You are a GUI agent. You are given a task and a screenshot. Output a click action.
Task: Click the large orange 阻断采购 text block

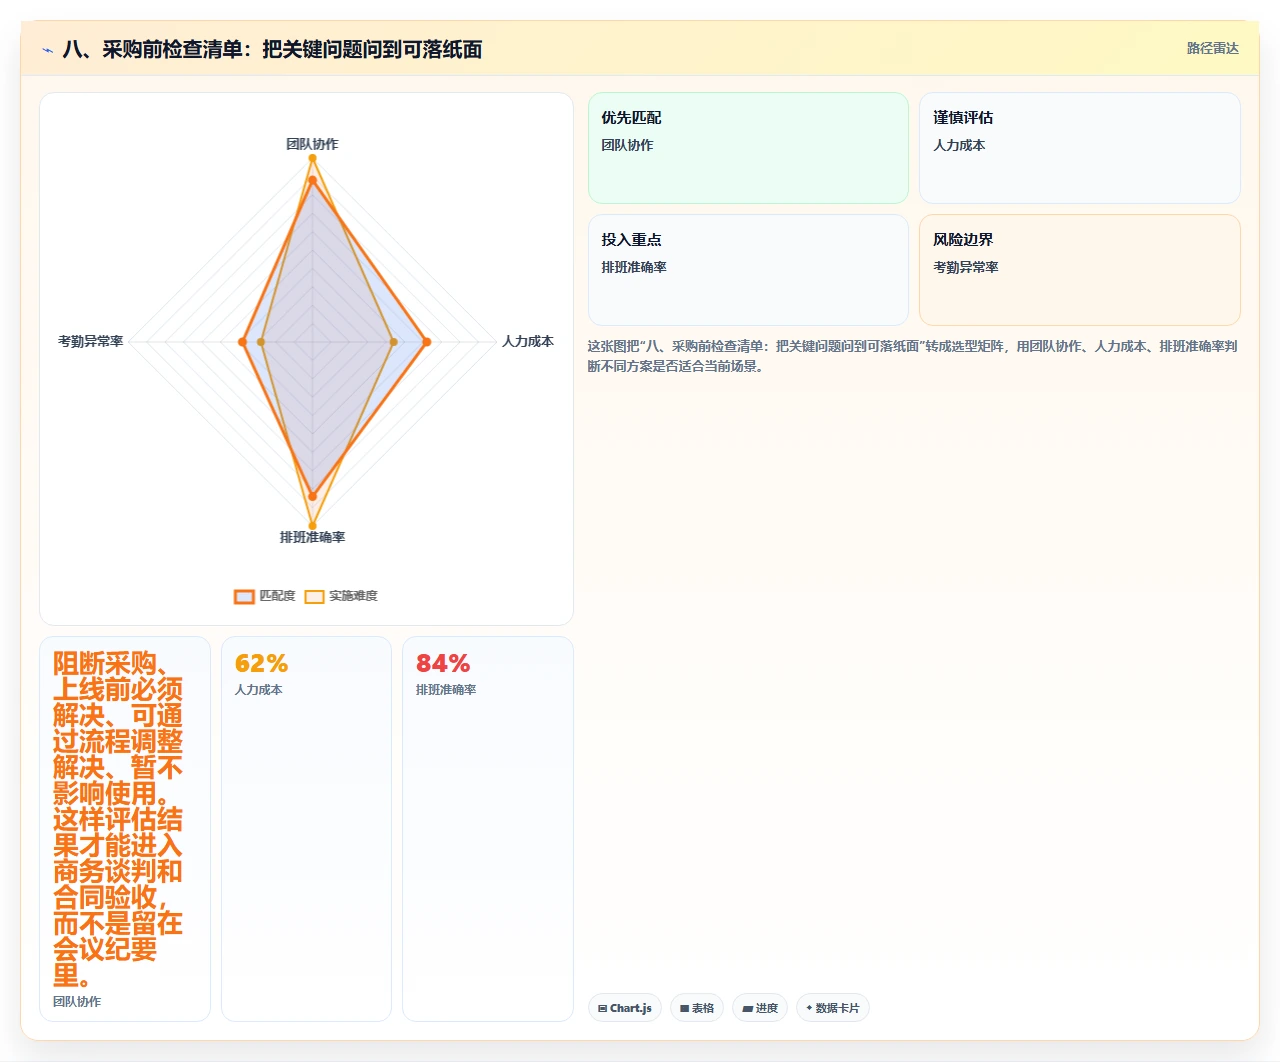(x=118, y=820)
